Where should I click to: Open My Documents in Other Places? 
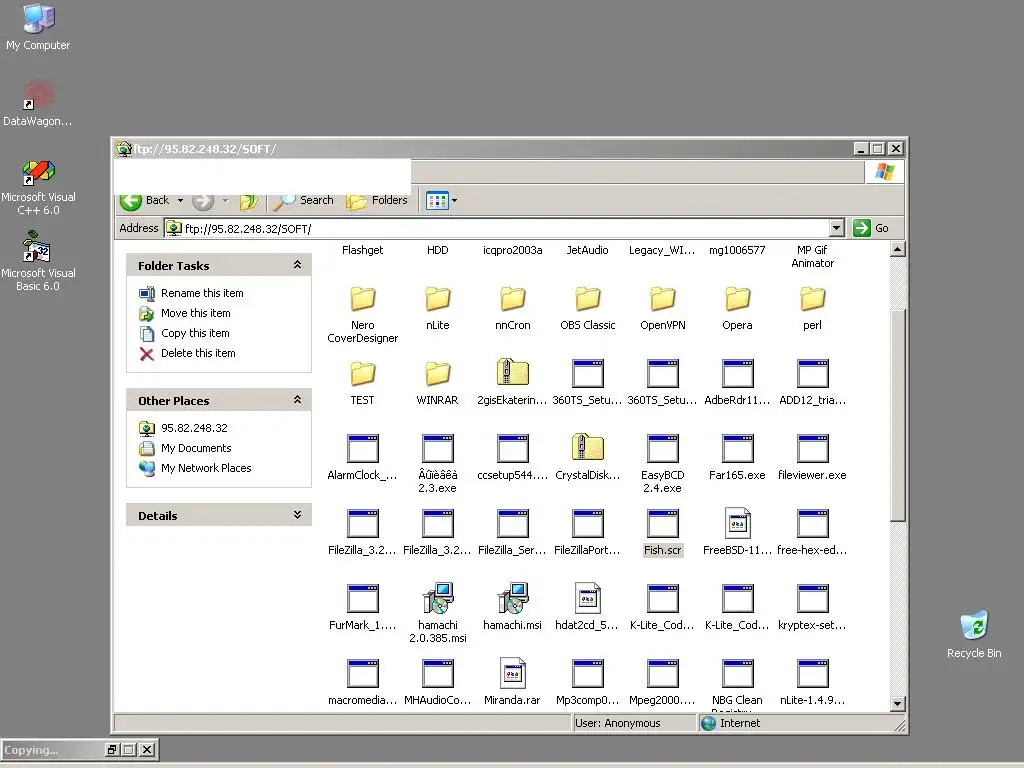[x=196, y=448]
